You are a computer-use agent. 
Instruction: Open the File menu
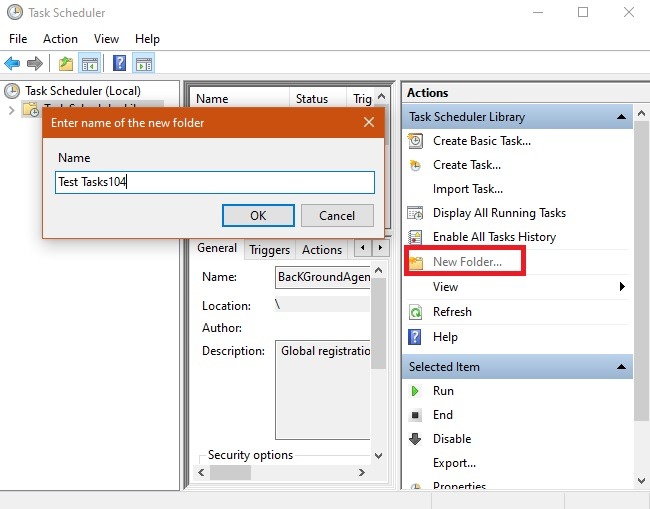(18, 39)
